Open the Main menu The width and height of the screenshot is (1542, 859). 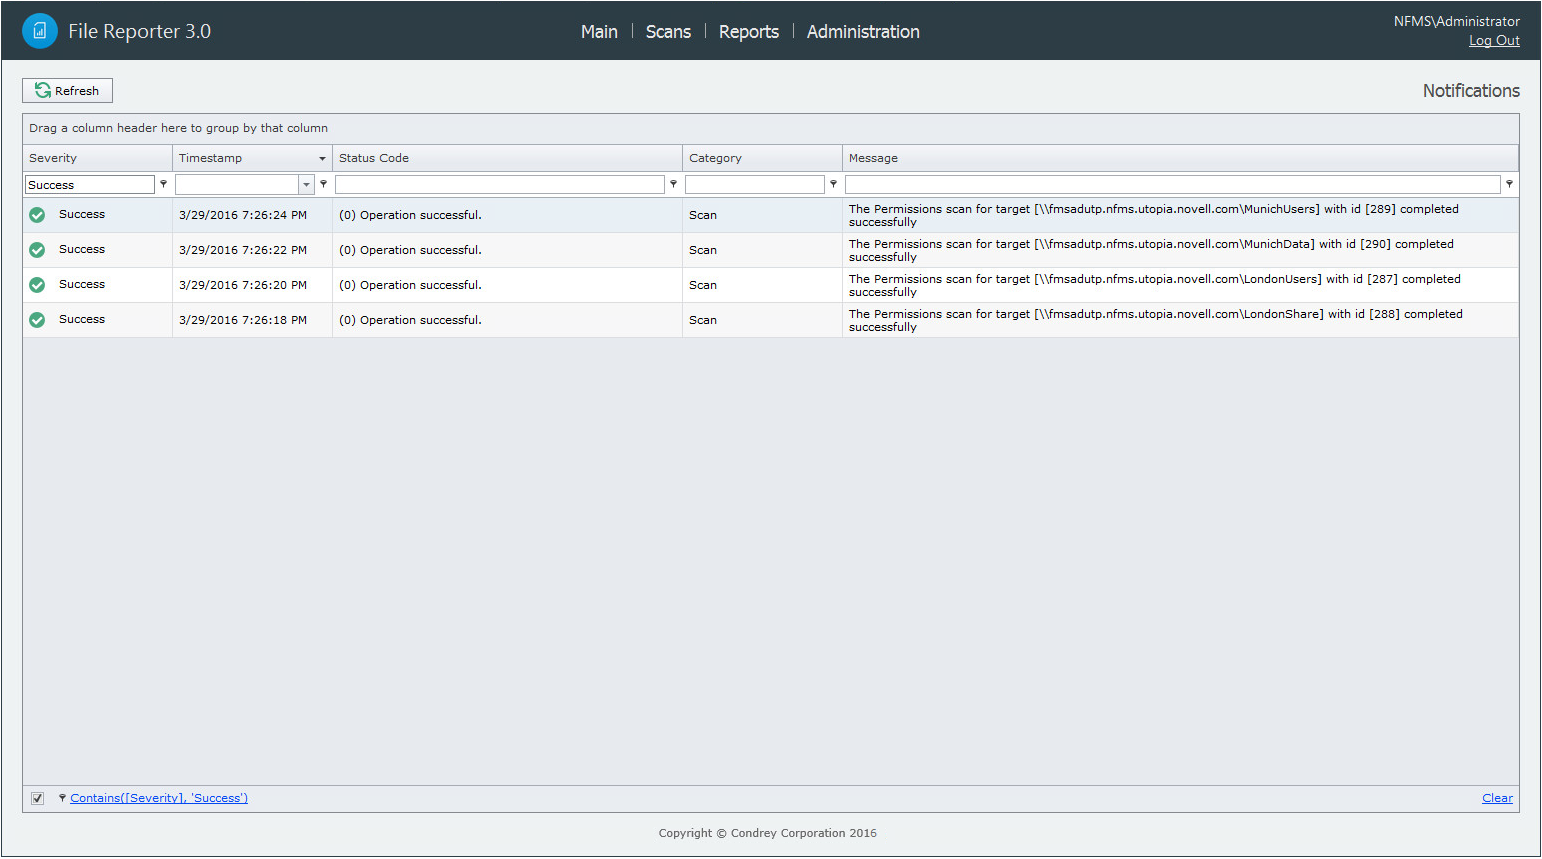click(599, 32)
